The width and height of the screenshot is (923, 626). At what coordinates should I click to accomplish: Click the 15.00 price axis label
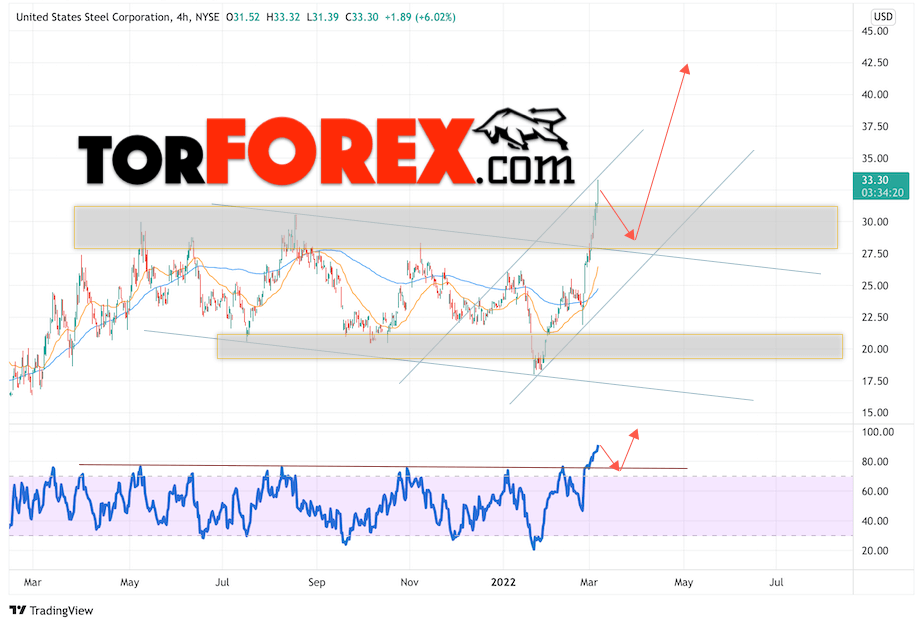click(x=875, y=412)
